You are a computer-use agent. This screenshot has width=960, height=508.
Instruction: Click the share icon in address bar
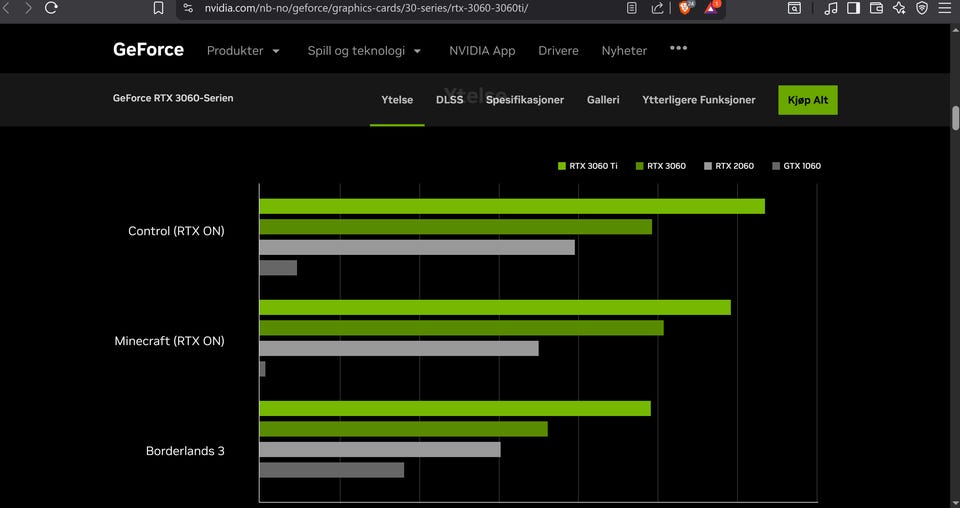point(657,8)
